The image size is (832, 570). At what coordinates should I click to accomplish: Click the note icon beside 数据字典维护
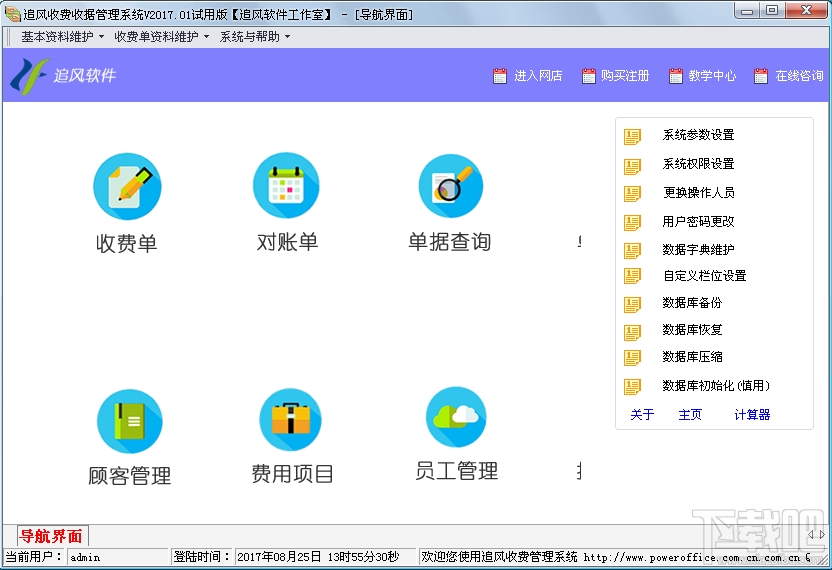[x=632, y=251]
